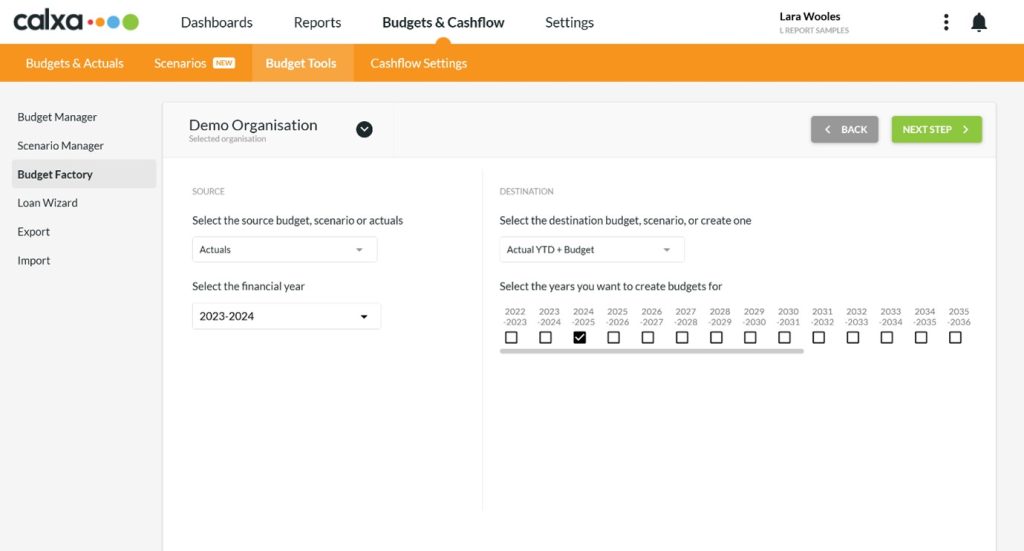Click the organisation selector chevron icon
The image size is (1024, 551).
[x=364, y=129]
